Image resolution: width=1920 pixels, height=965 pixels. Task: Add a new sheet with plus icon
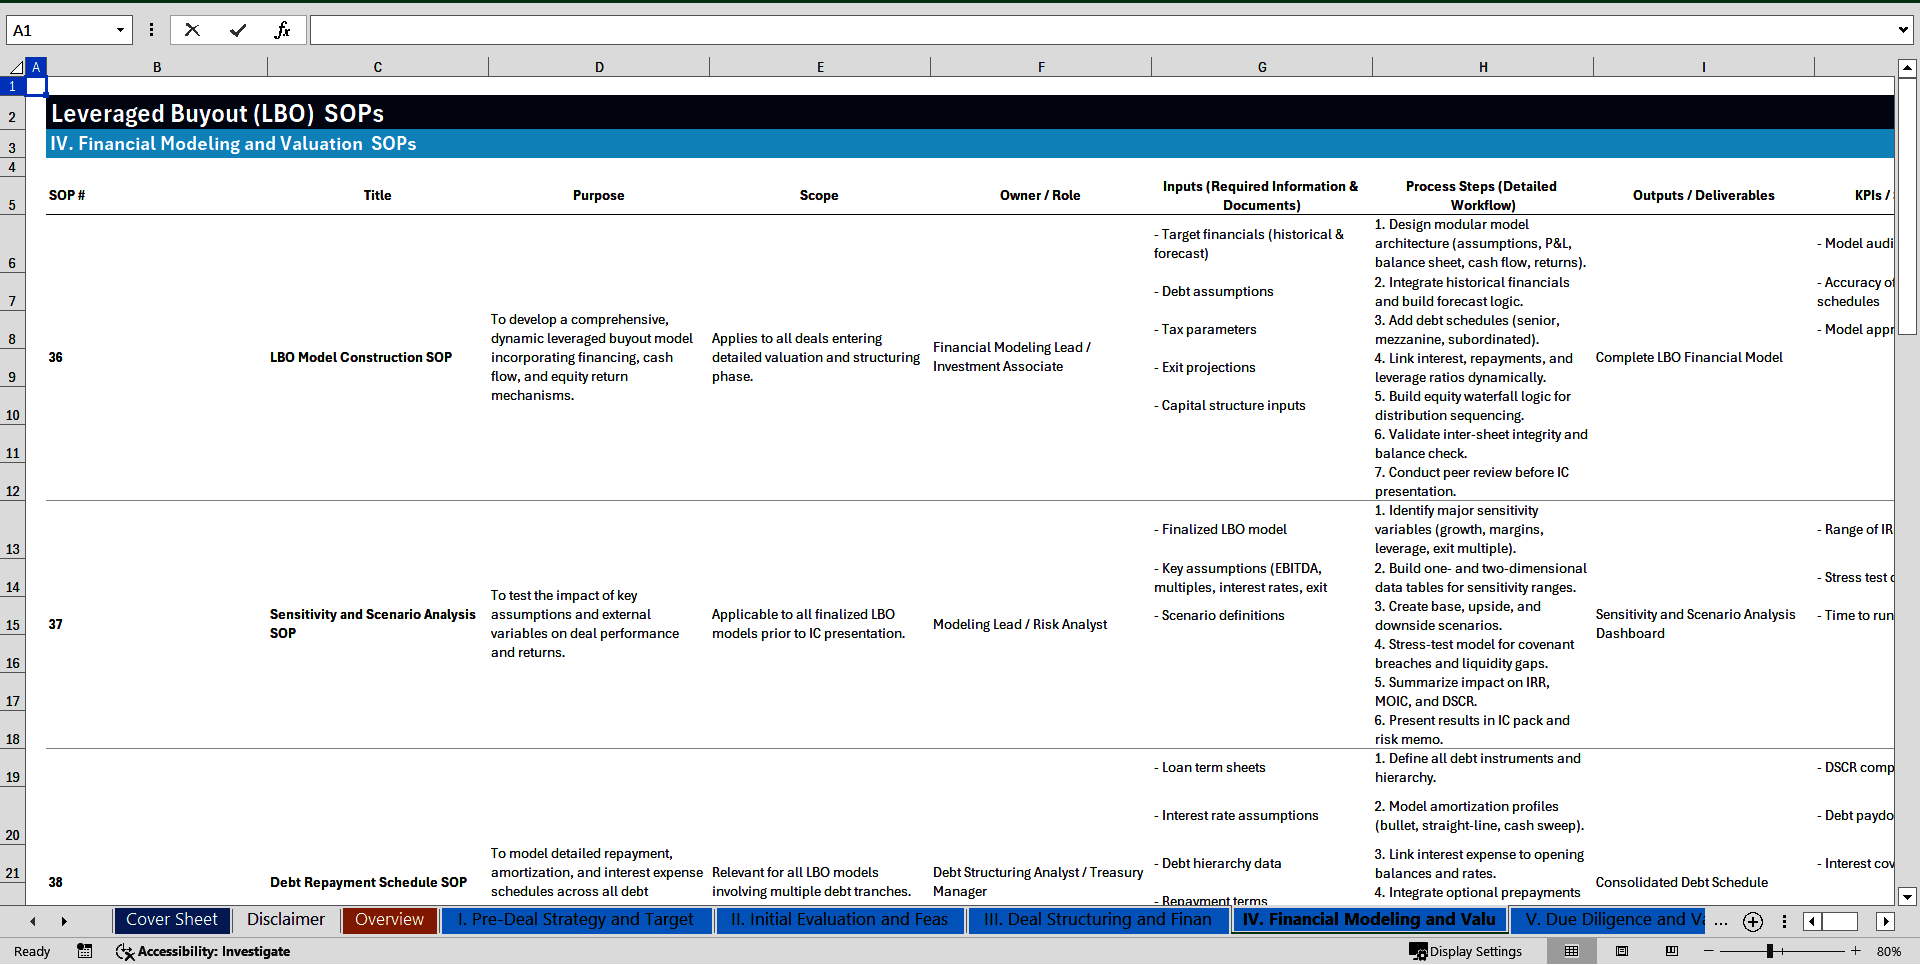(x=1752, y=922)
